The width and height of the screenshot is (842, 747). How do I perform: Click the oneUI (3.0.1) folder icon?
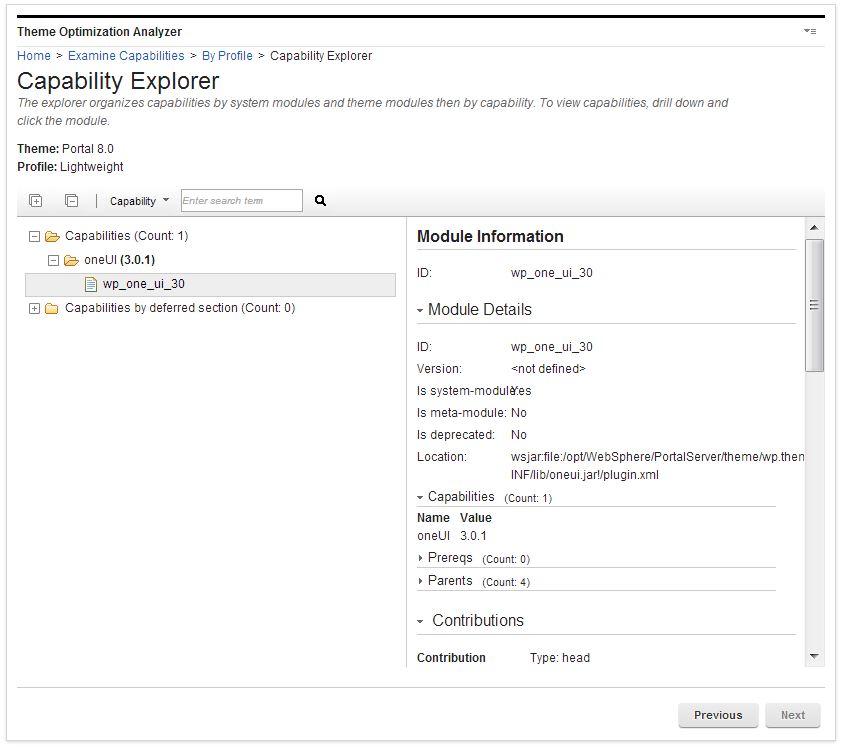[x=69, y=259]
